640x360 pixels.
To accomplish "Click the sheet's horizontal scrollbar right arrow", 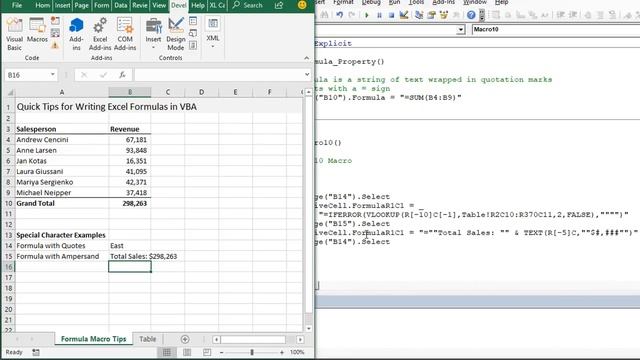I will 300,340.
